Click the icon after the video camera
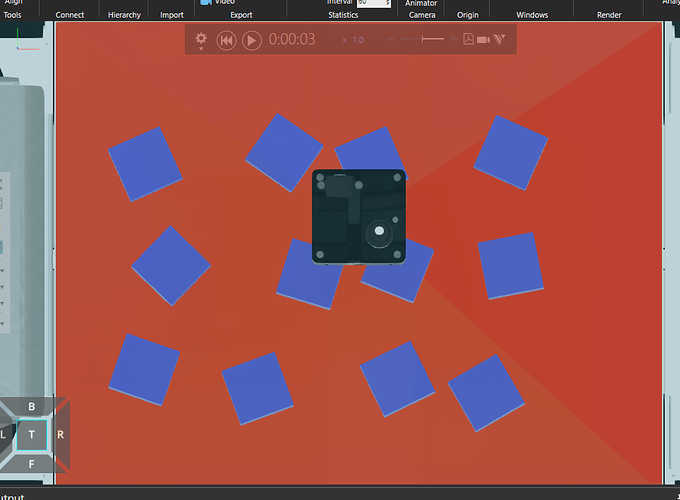Screen dimensions: 680x500 point(499,39)
